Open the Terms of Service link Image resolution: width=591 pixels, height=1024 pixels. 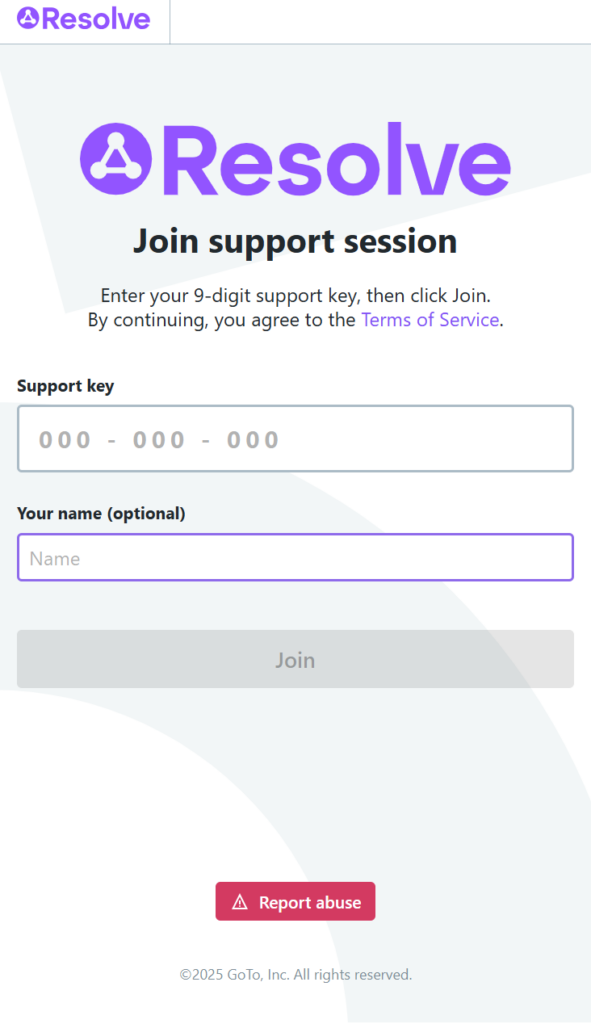click(x=430, y=320)
